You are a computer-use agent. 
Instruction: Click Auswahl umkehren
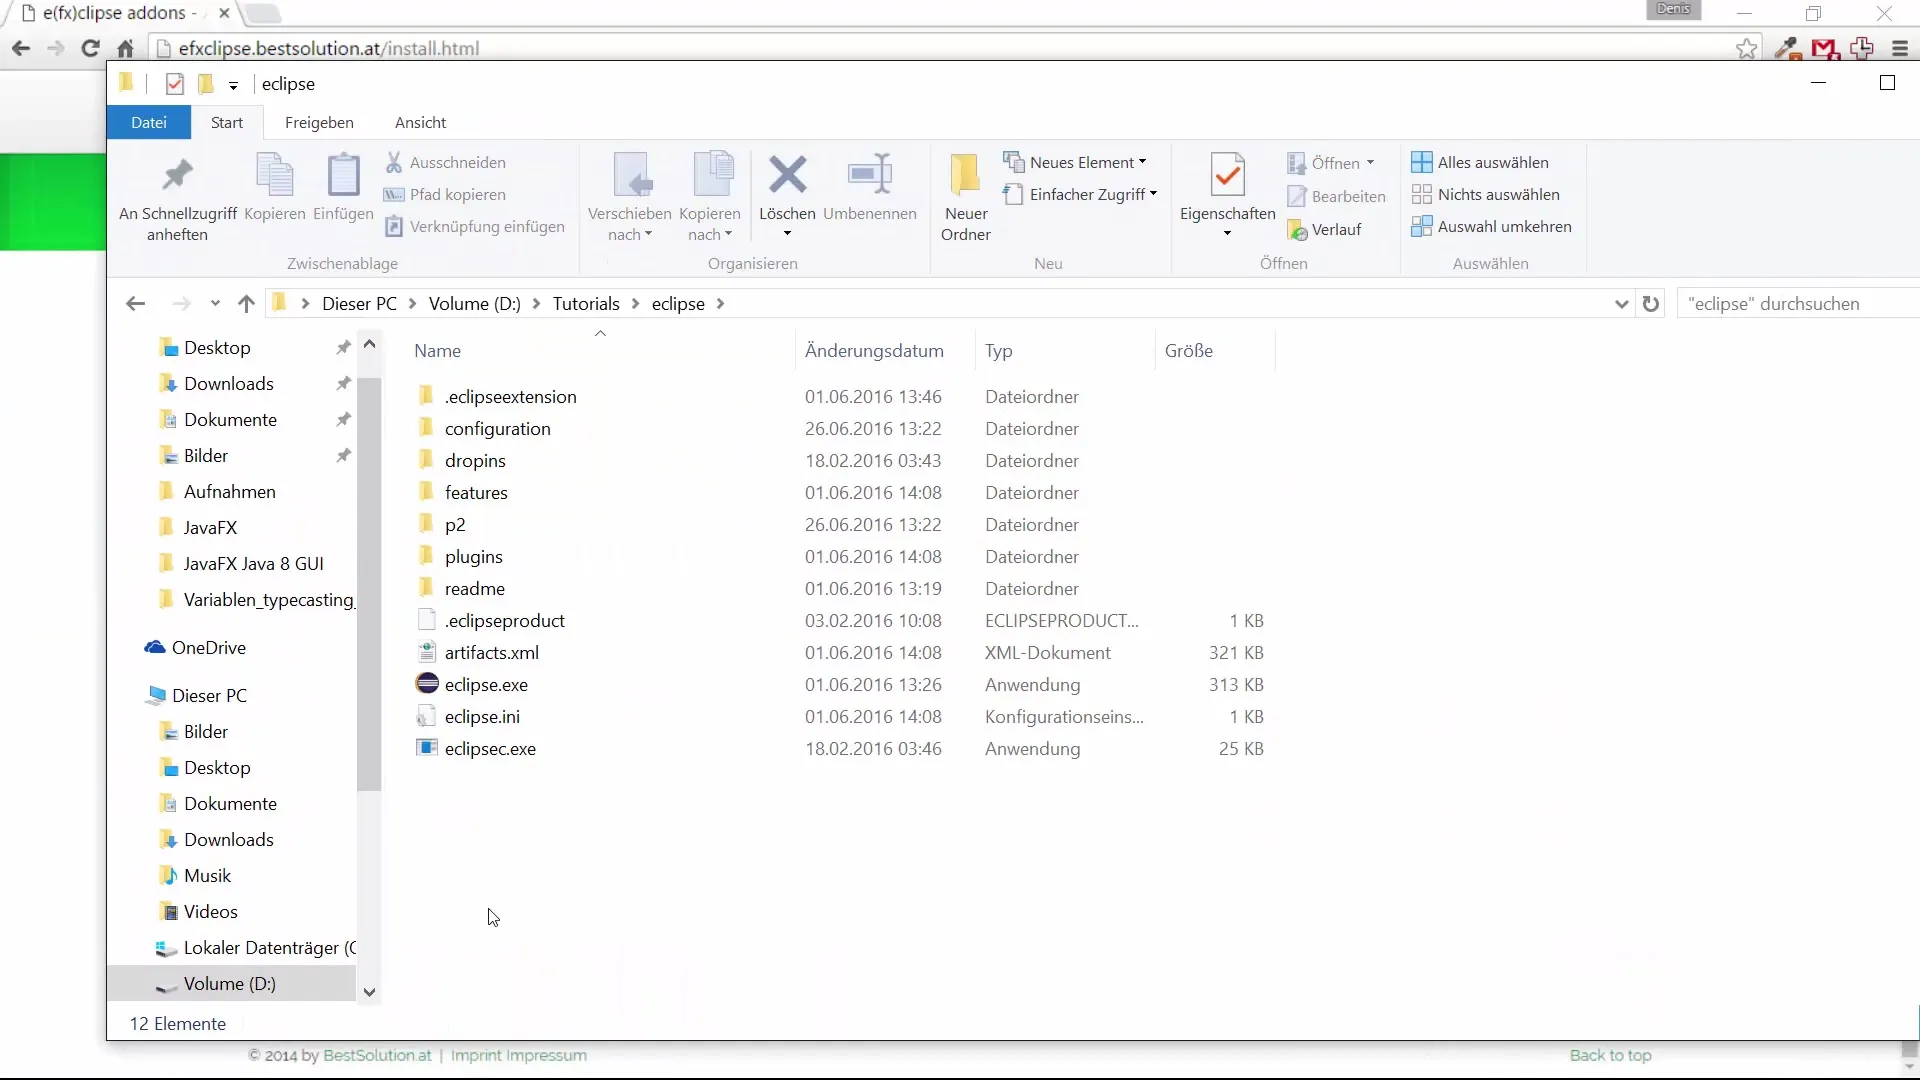point(1491,226)
